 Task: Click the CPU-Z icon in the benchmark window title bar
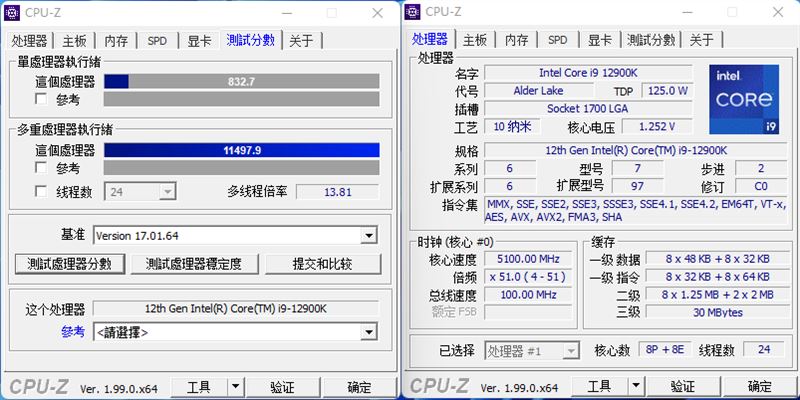13,12
